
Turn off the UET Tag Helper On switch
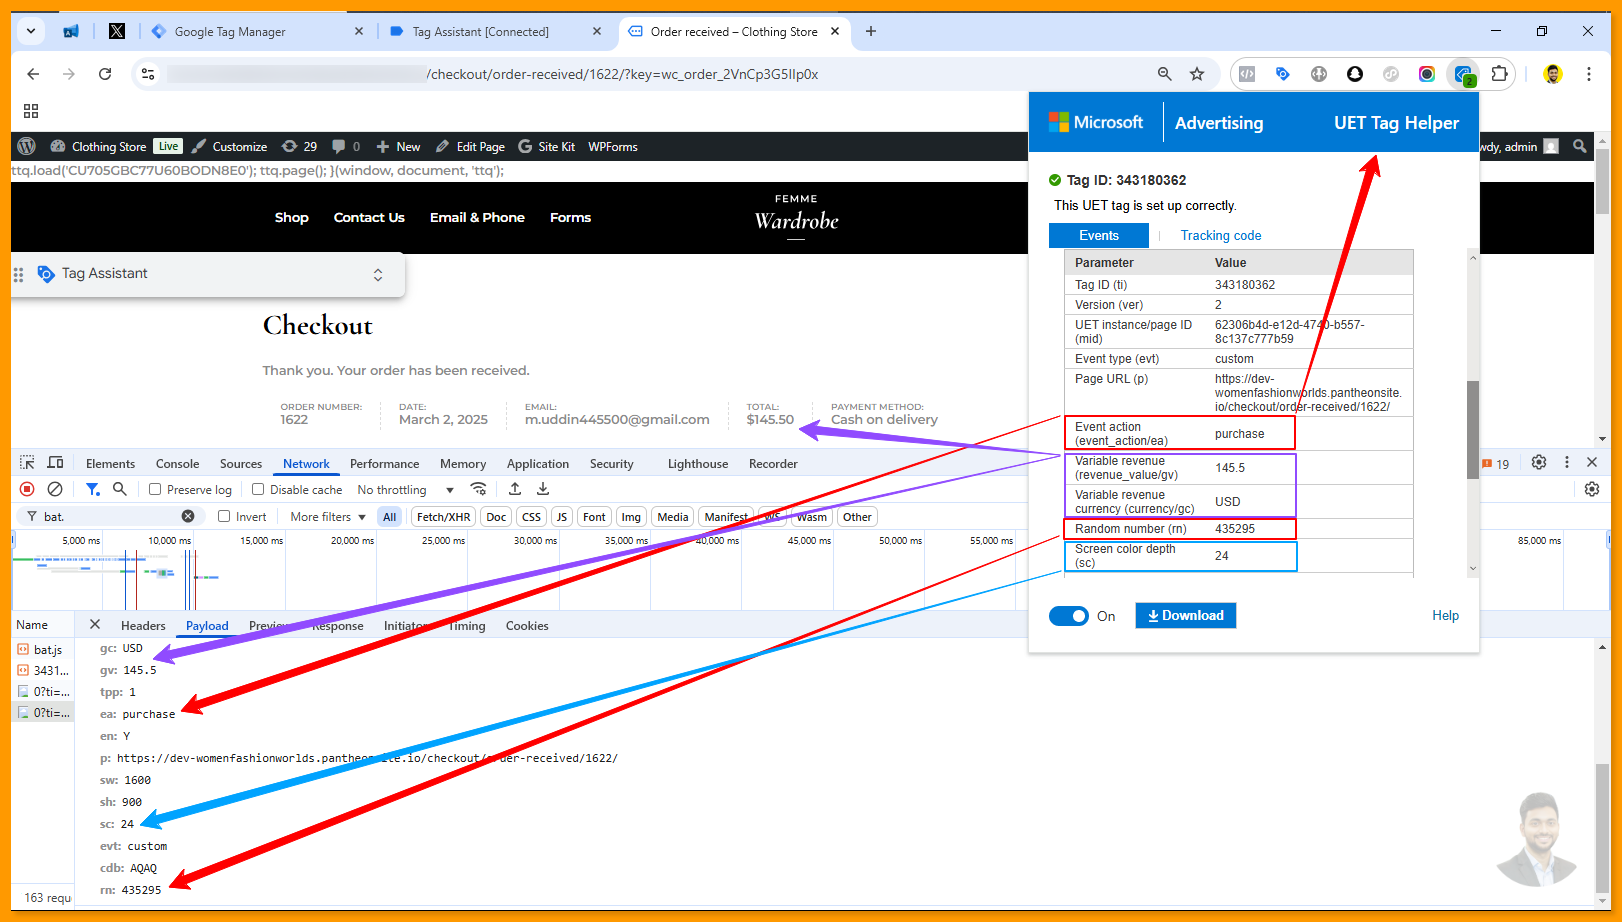(x=1068, y=616)
